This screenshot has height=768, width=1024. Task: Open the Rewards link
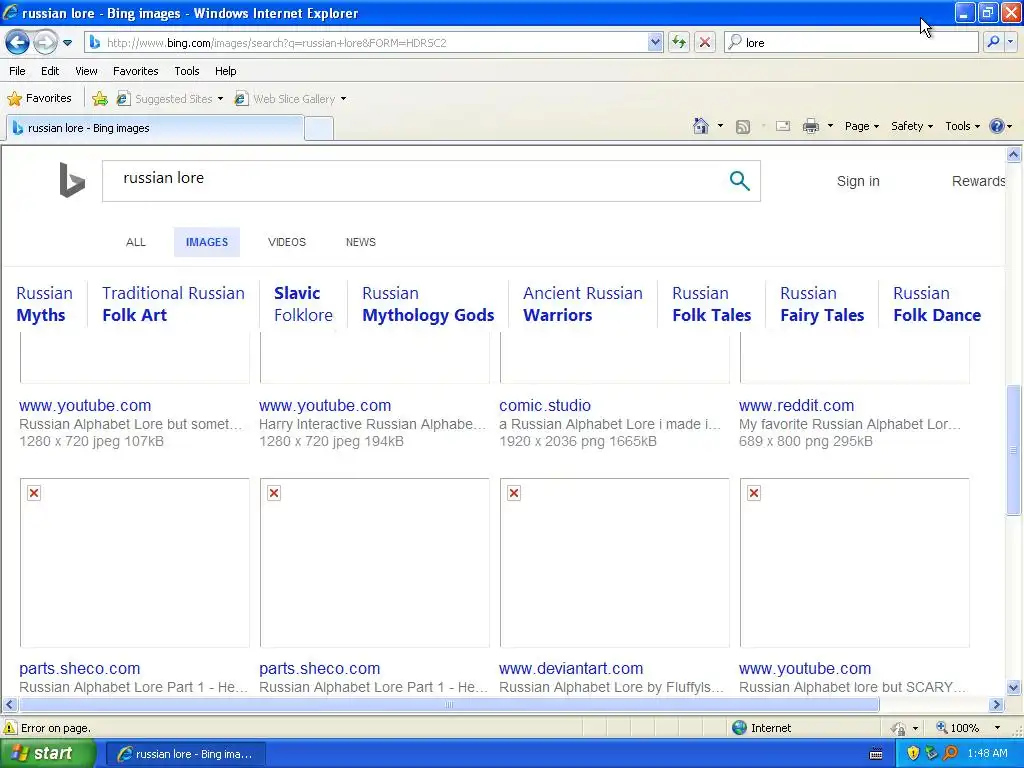pyautogui.click(x=978, y=182)
